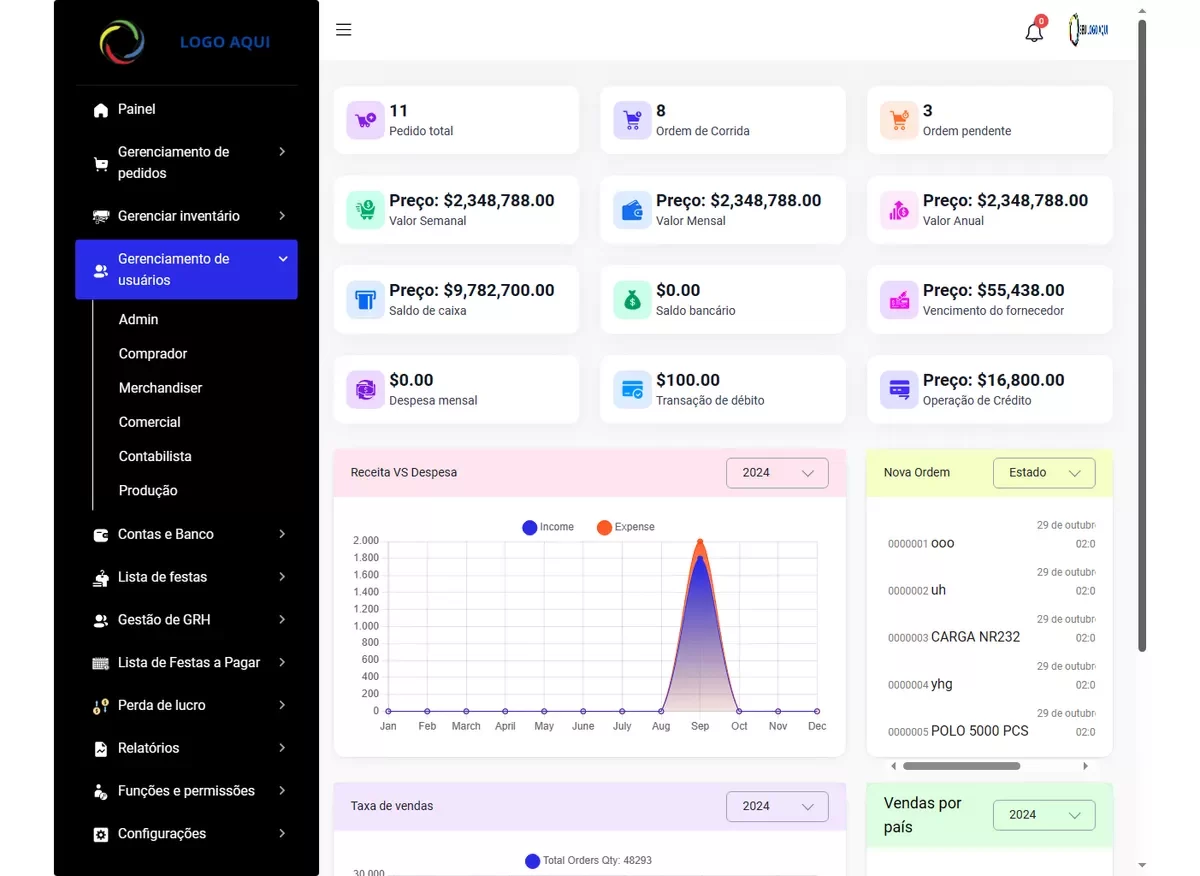The width and height of the screenshot is (1200, 876).
Task: Click the Painel home icon
Action: tap(101, 110)
